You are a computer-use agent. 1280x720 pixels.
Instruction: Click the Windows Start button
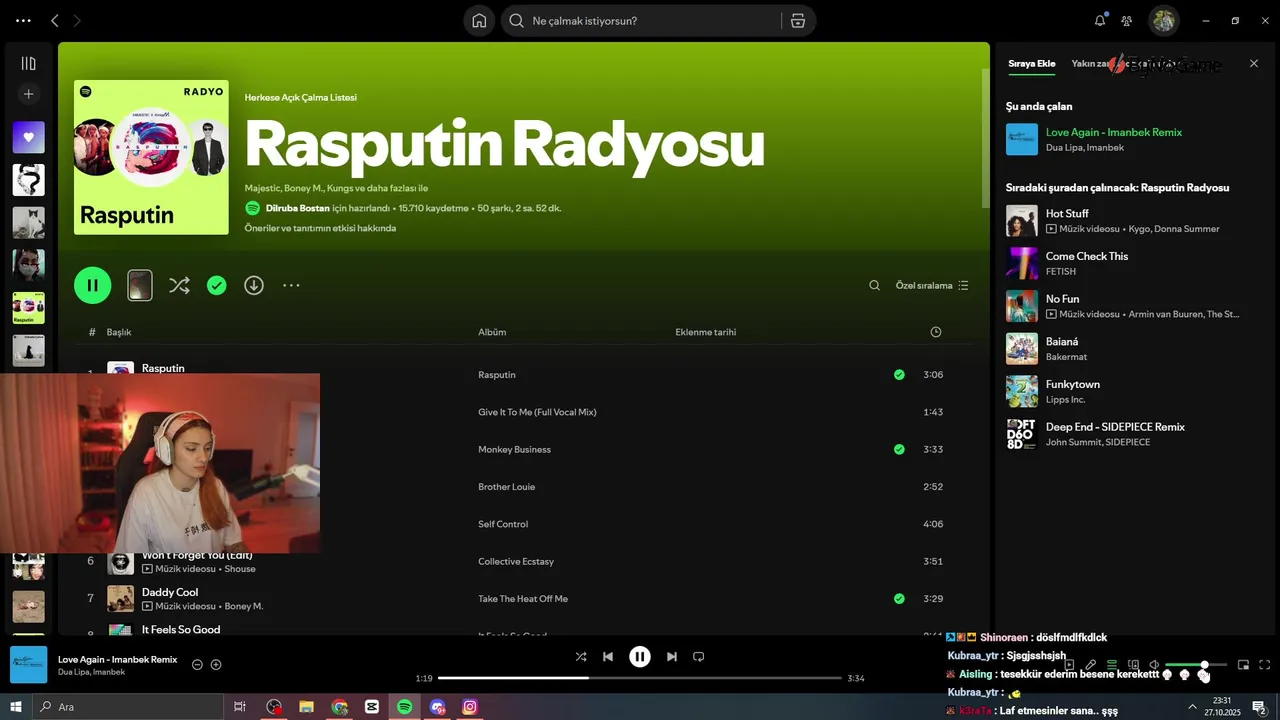click(x=16, y=707)
